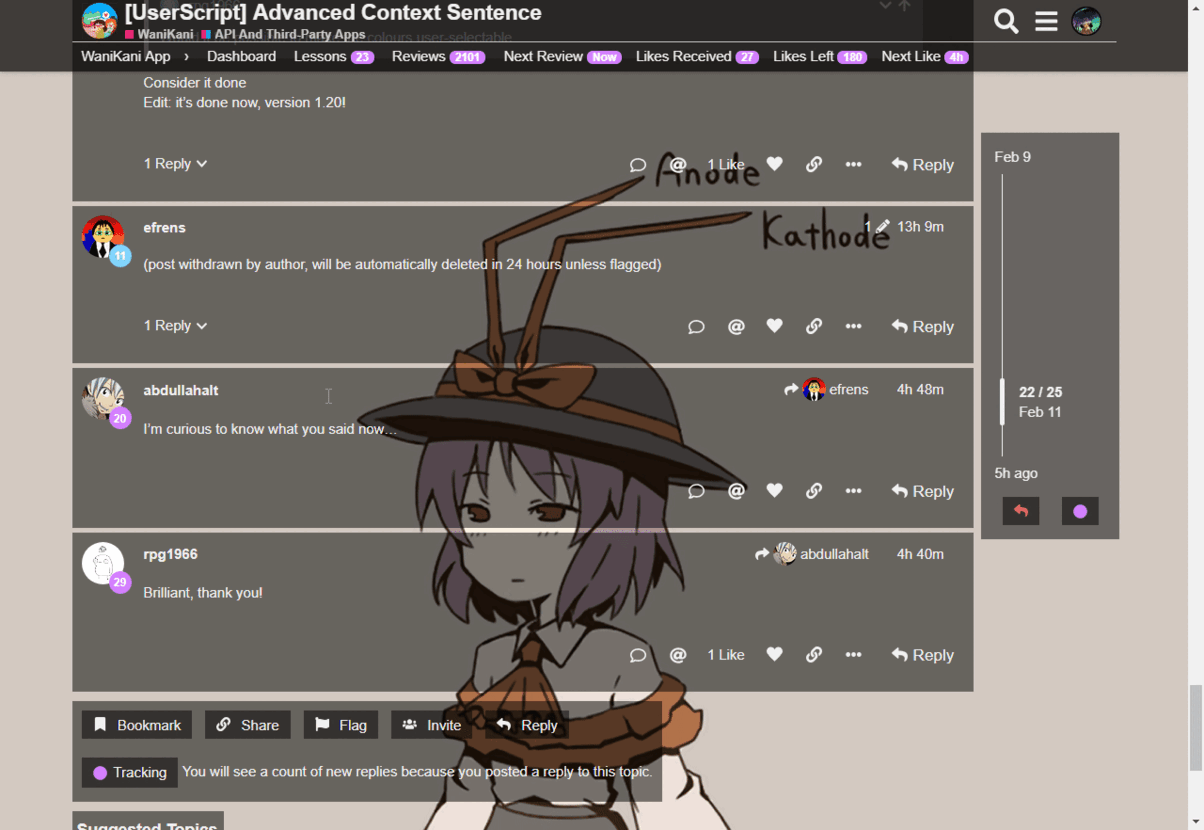Click the '[UserScript] Advanced Context Sentence' topic title

click(x=333, y=13)
